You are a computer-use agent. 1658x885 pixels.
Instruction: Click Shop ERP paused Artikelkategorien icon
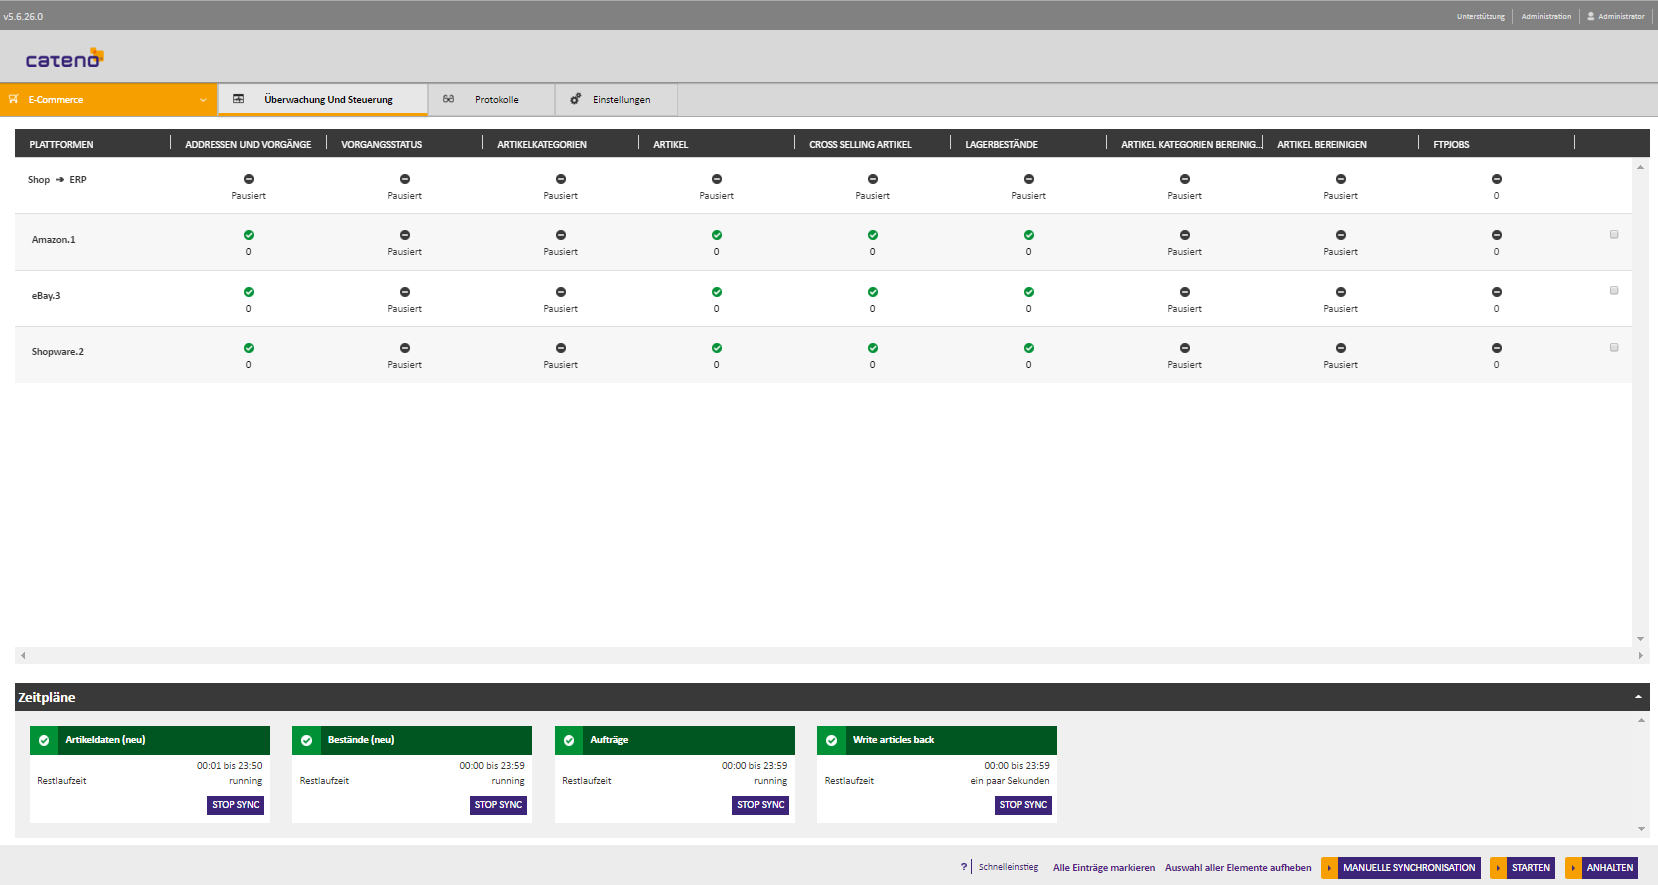(561, 179)
